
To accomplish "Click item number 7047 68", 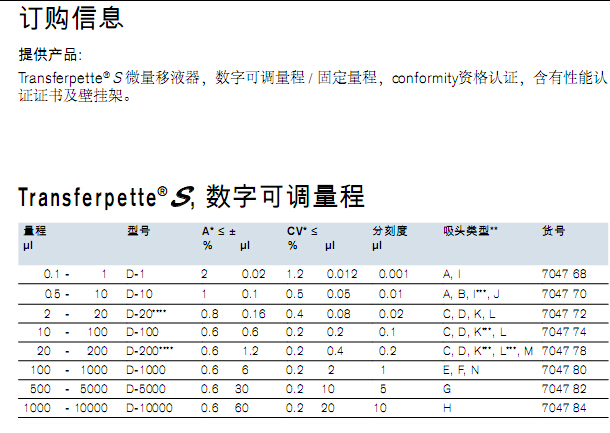I will 564,274.
